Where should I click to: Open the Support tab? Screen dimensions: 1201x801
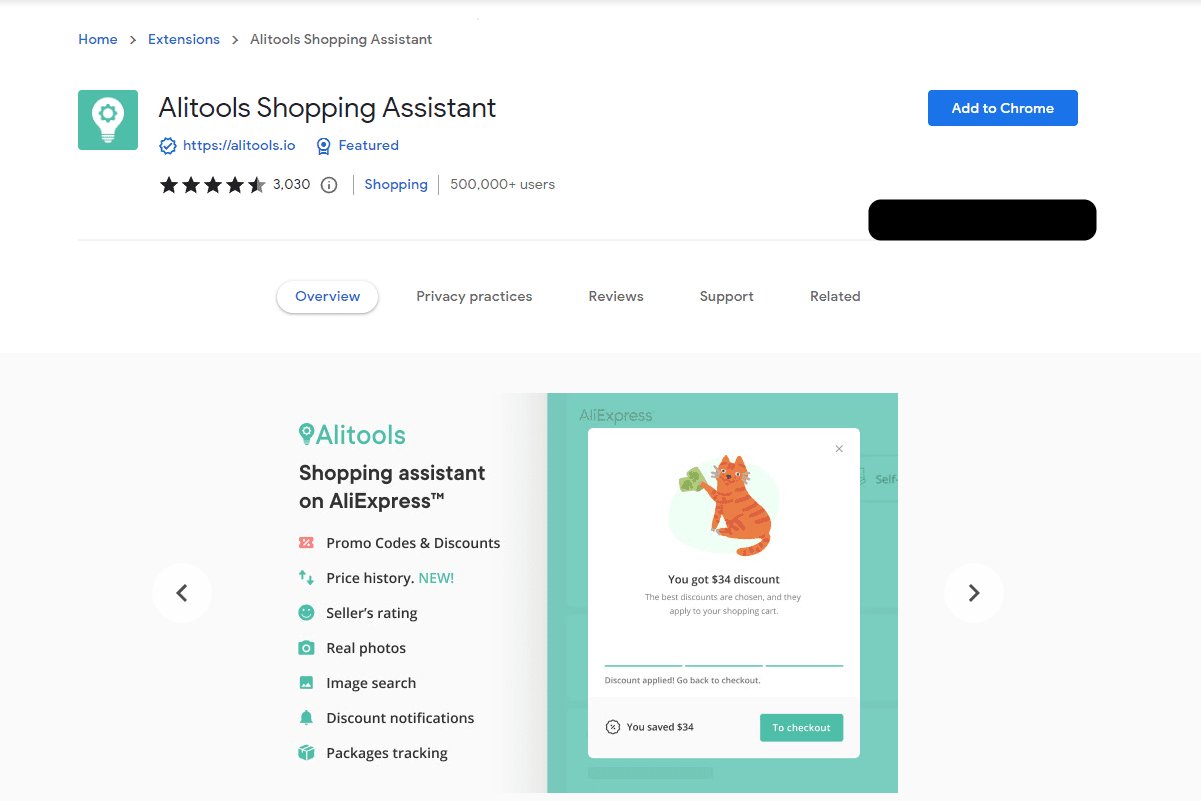pos(727,297)
